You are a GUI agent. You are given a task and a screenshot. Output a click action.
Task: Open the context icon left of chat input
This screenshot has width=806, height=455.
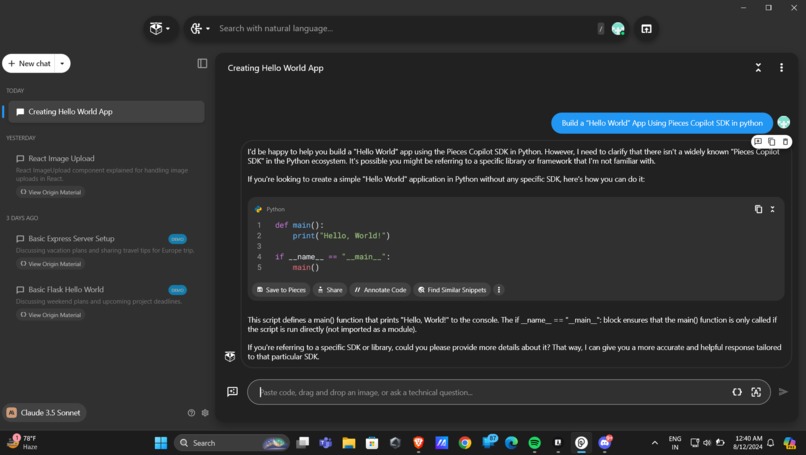pos(232,392)
